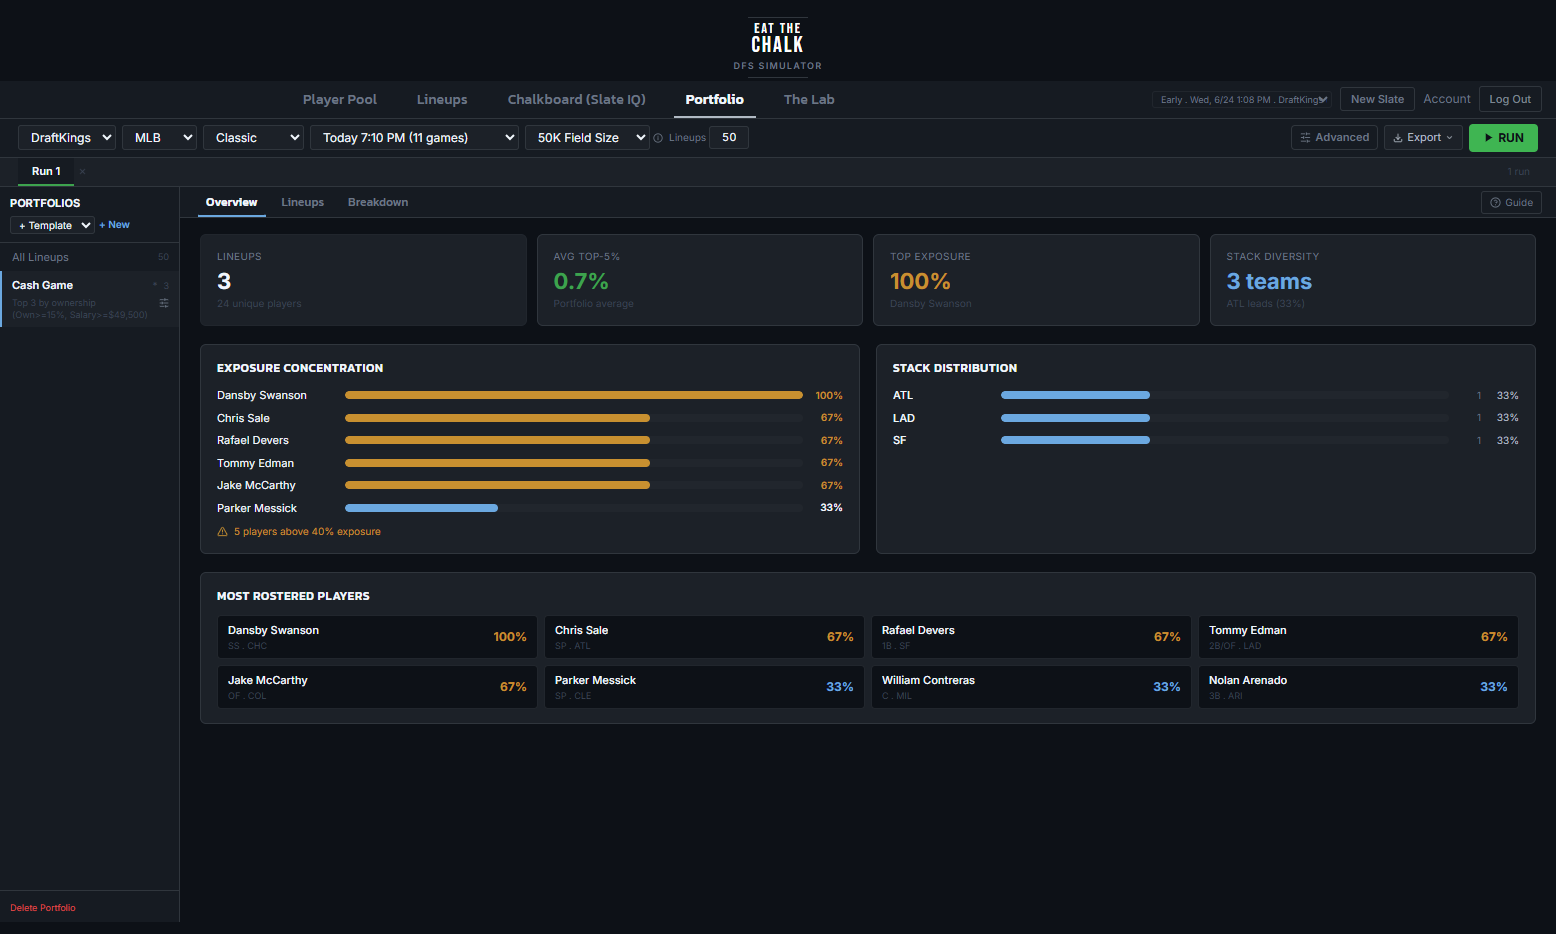Click Jake McCarthy most-rostered player card
Image resolution: width=1556 pixels, height=934 pixels.
[377, 687]
